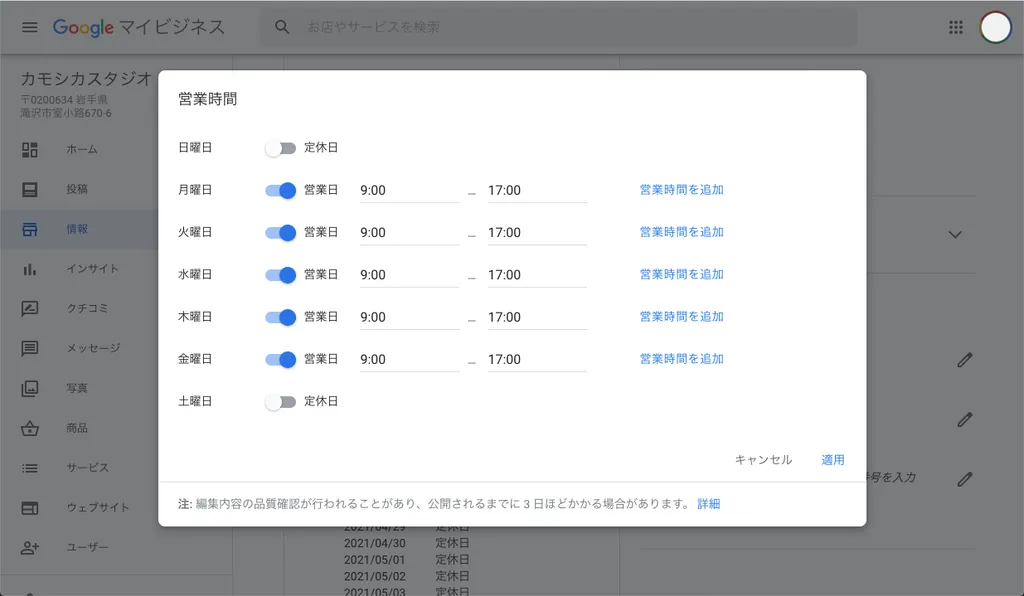
Task: Toggle 木曜日 business day switch
Action: (x=281, y=317)
